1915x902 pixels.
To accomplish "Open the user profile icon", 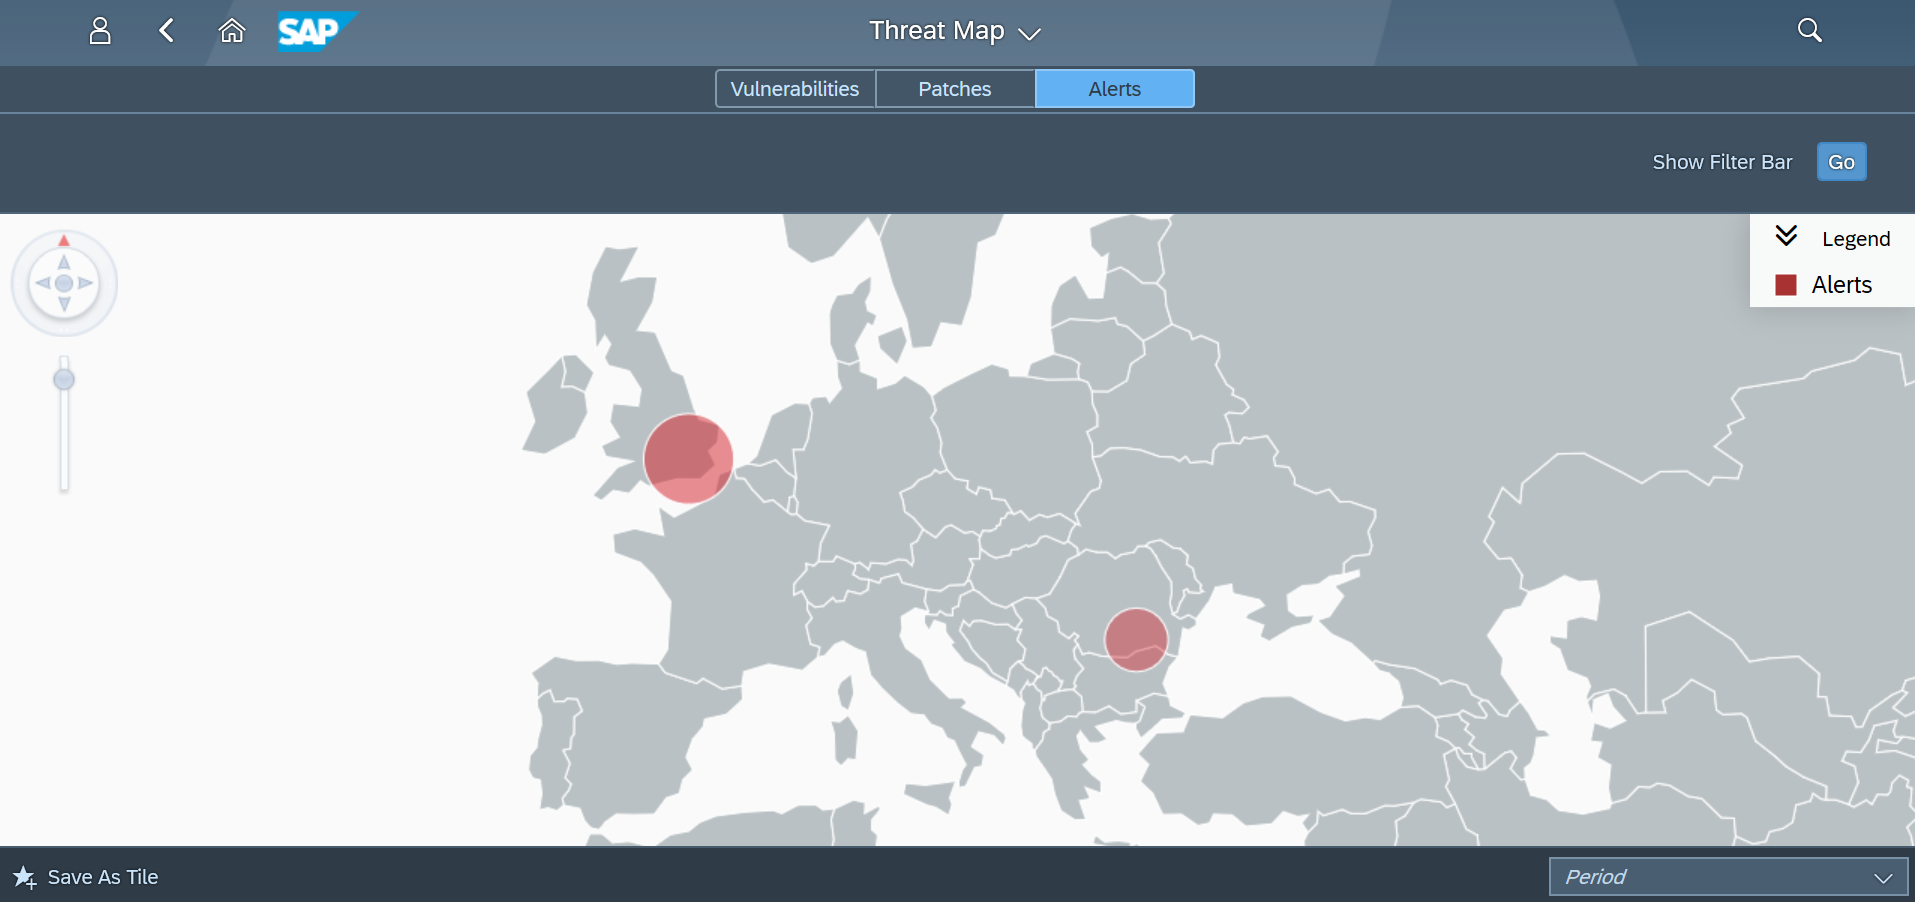I will (x=100, y=31).
